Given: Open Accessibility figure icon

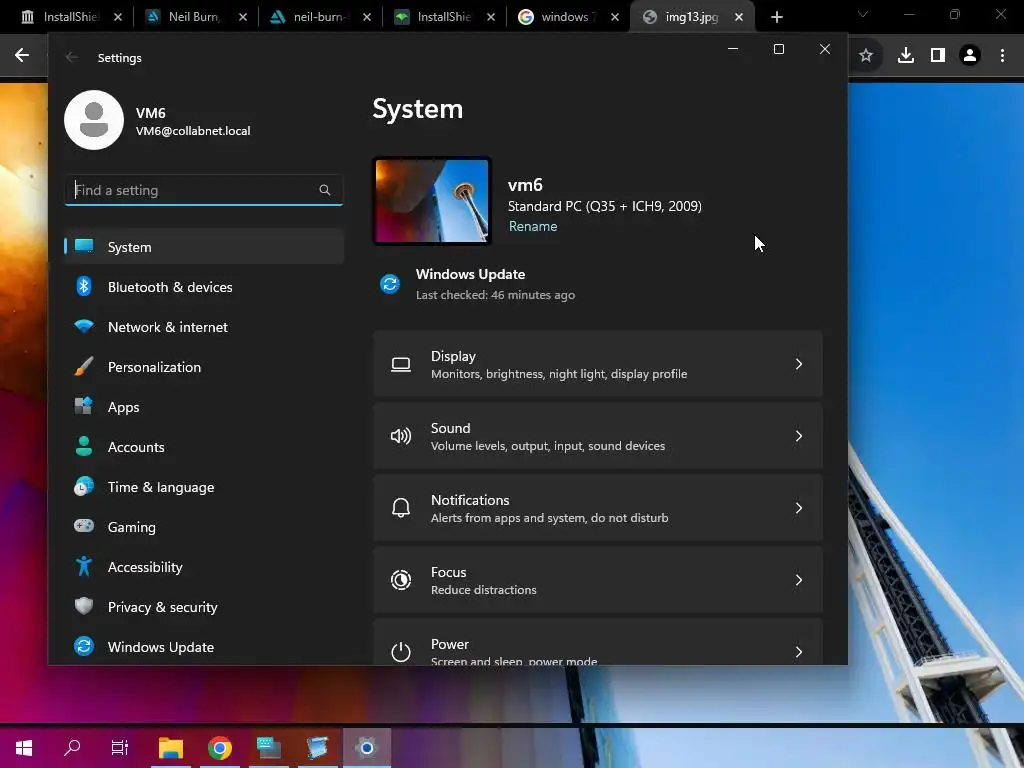Looking at the screenshot, I should pos(84,566).
